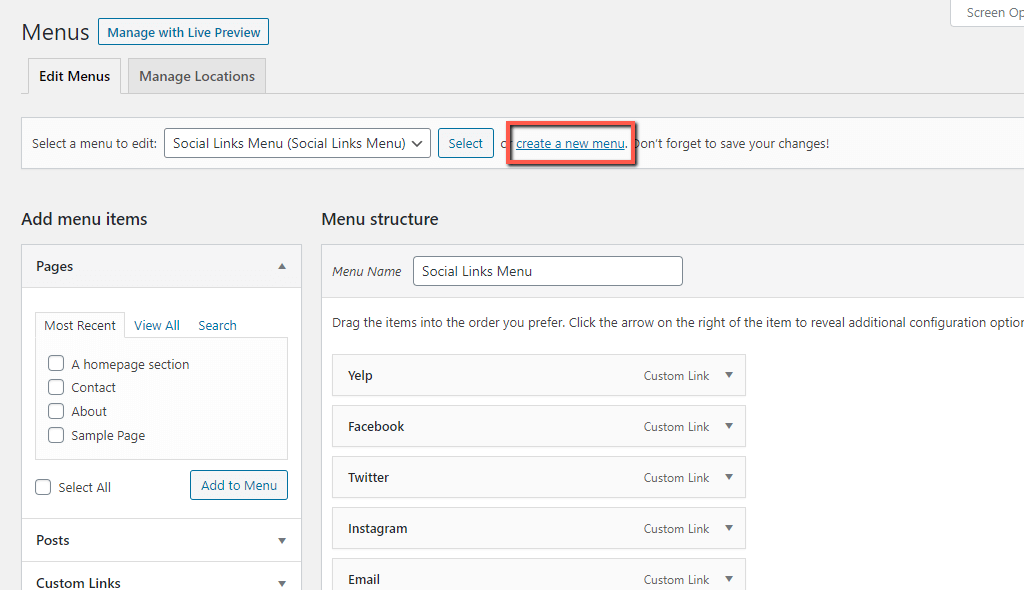This screenshot has width=1024, height=590.
Task: Click the Email menu item title
Action: click(x=364, y=580)
